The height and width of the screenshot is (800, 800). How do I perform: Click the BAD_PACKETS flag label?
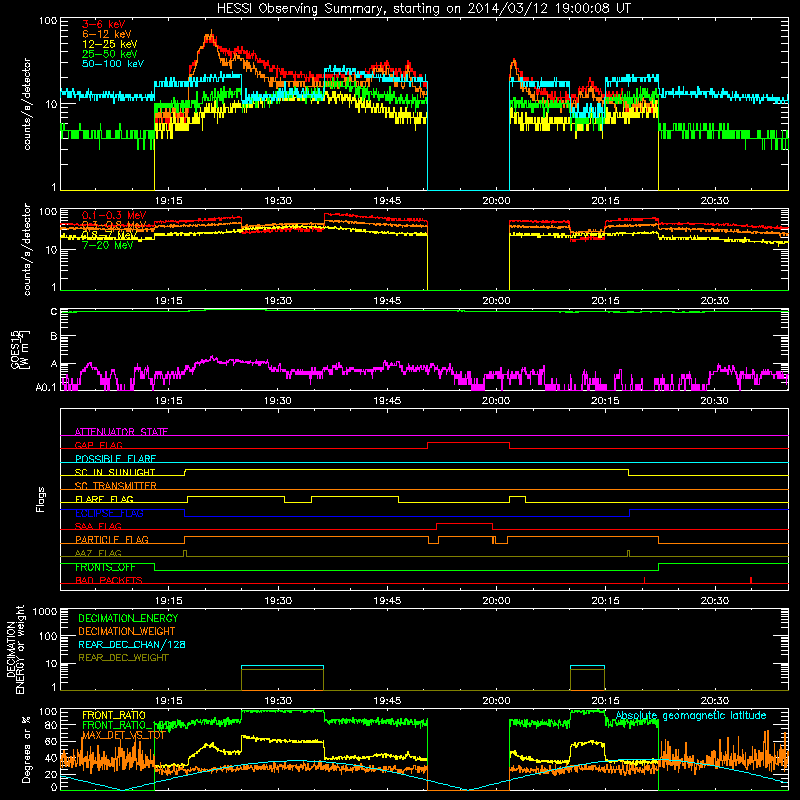coord(109,580)
